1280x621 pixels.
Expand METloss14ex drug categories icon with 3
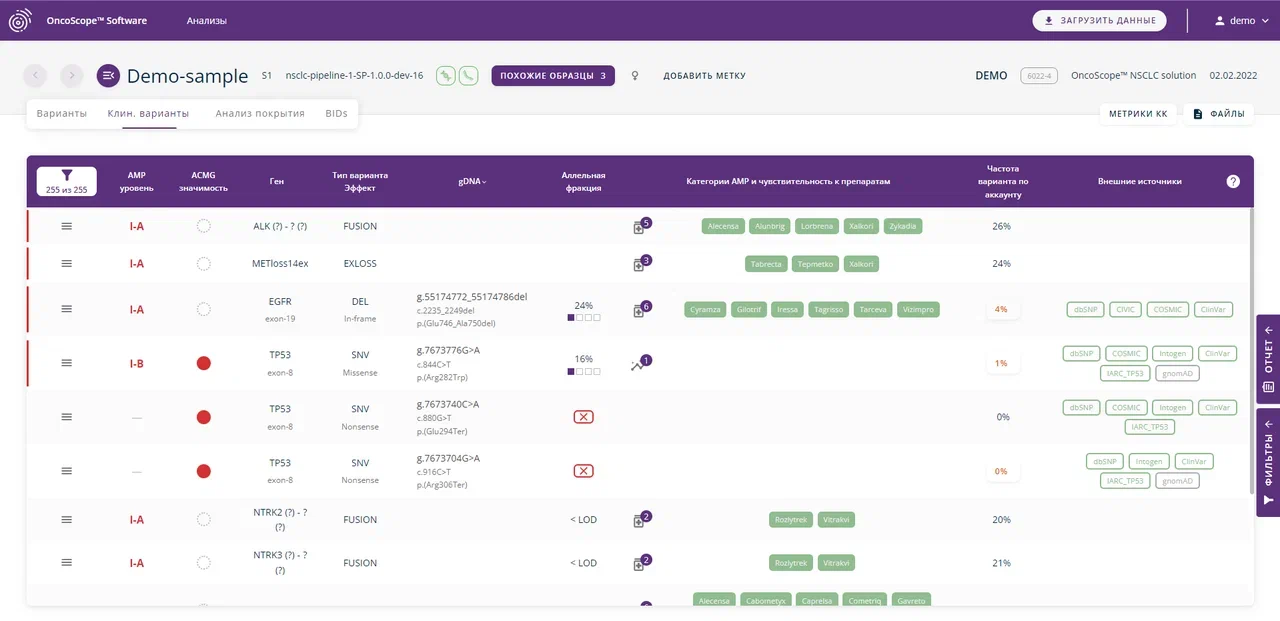pyautogui.click(x=640, y=264)
